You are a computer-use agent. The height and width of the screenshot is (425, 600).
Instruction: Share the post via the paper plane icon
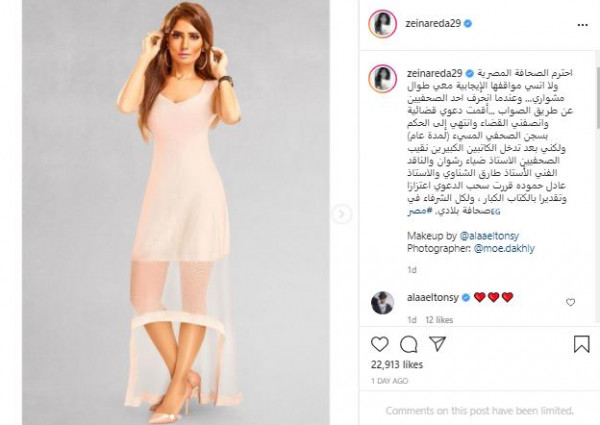(437, 344)
